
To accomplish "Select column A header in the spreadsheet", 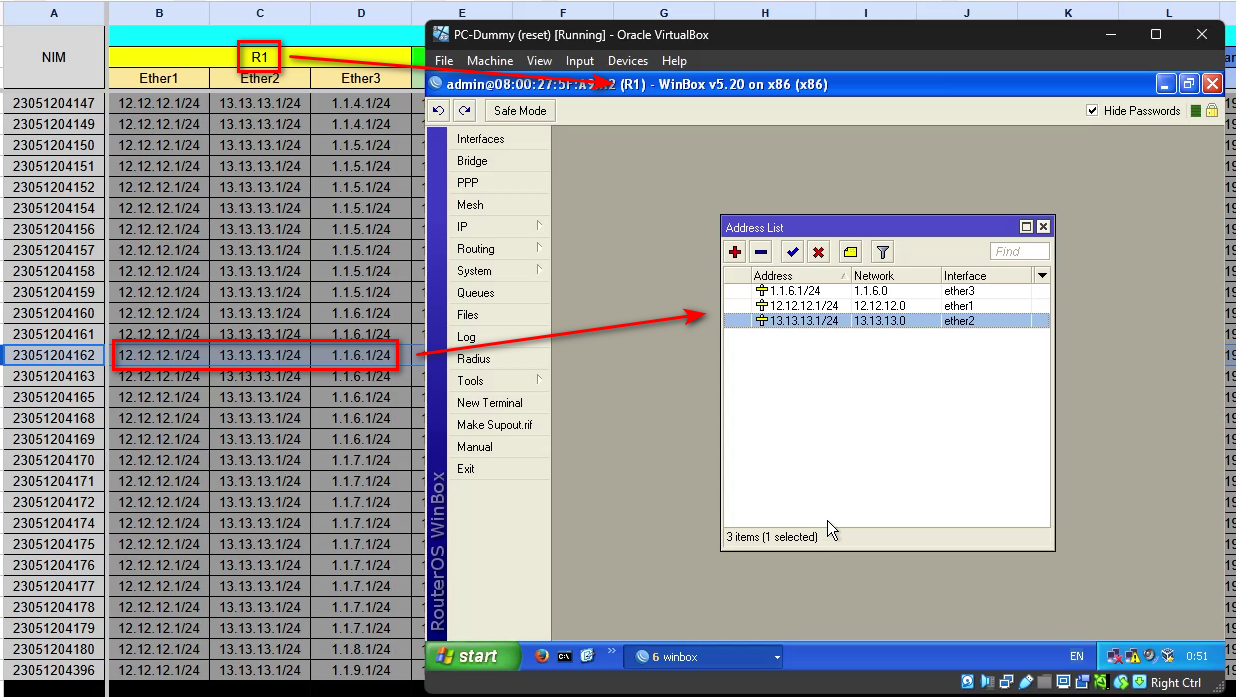I will click(x=54, y=13).
